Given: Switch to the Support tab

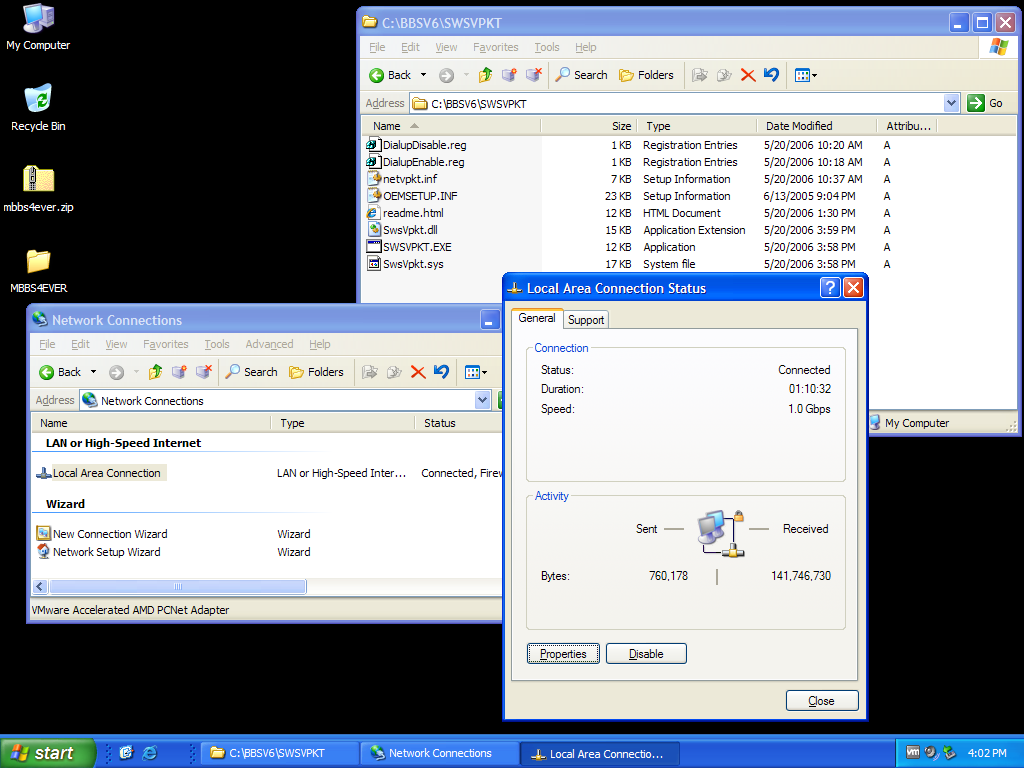Looking at the screenshot, I should pyautogui.click(x=585, y=320).
